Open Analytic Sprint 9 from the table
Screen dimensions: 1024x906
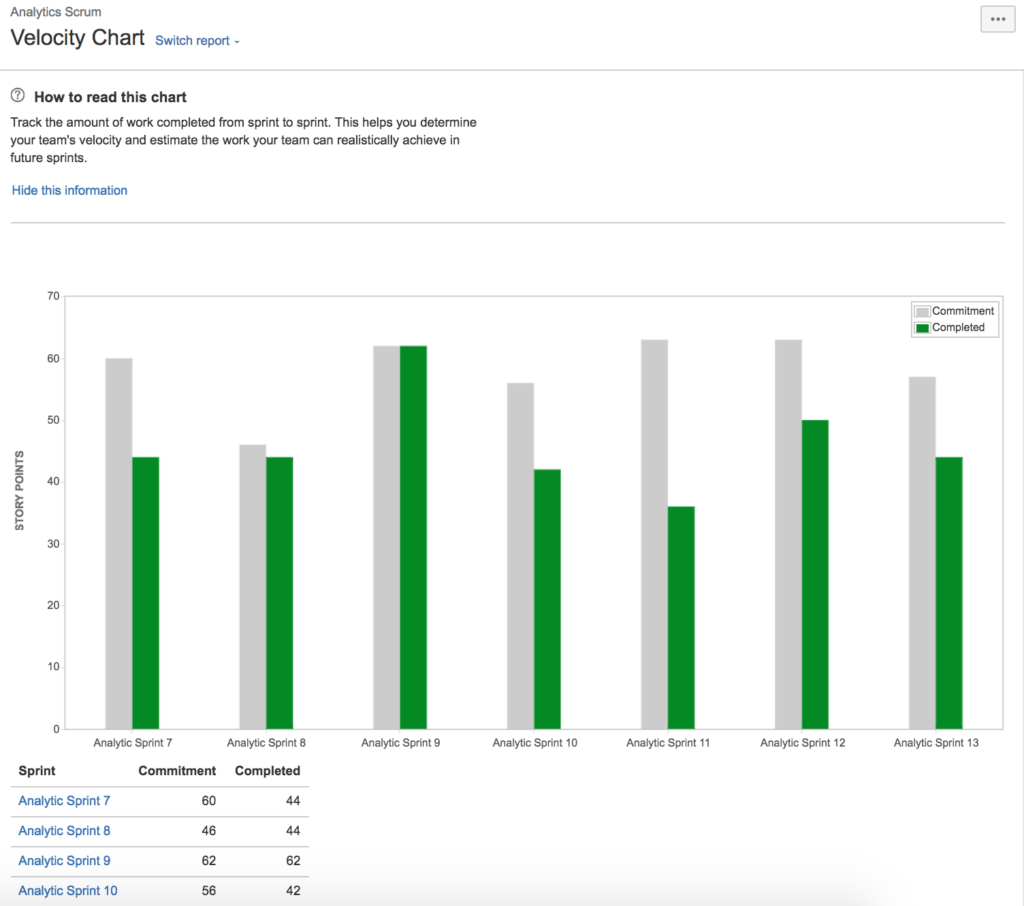[x=63, y=860]
